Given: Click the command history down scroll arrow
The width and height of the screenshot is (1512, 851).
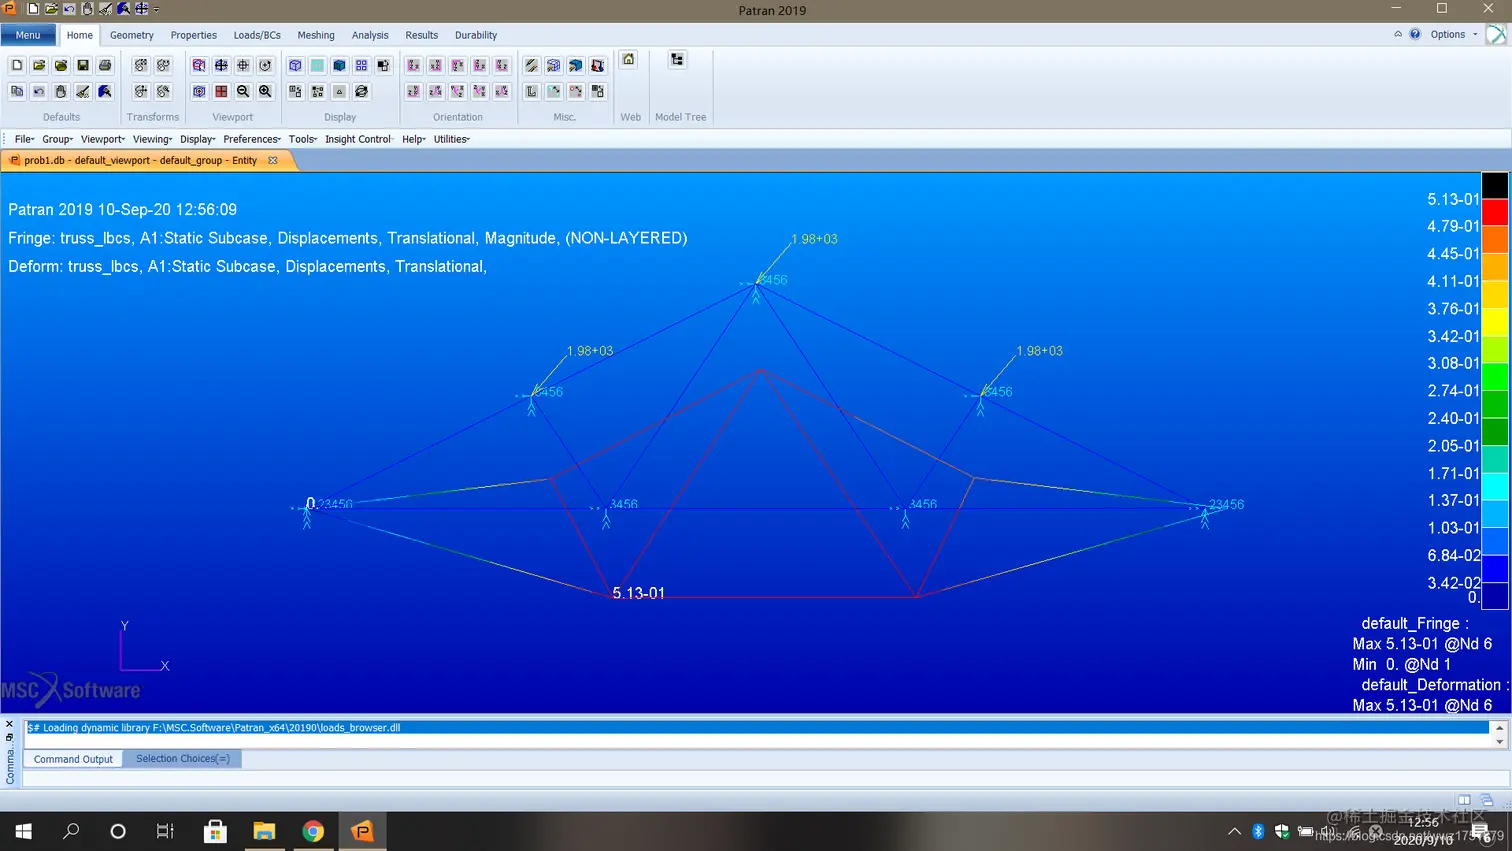Looking at the screenshot, I should pos(1499,742).
